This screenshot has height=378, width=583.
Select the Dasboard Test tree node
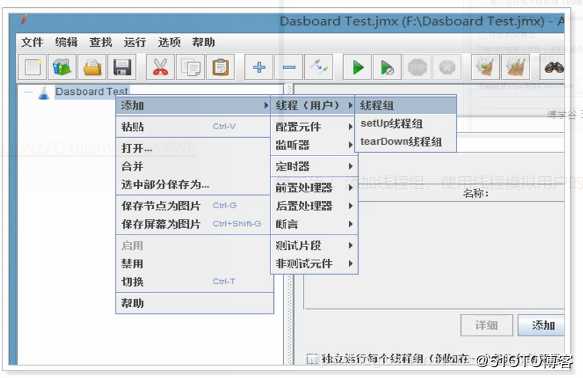tap(91, 91)
